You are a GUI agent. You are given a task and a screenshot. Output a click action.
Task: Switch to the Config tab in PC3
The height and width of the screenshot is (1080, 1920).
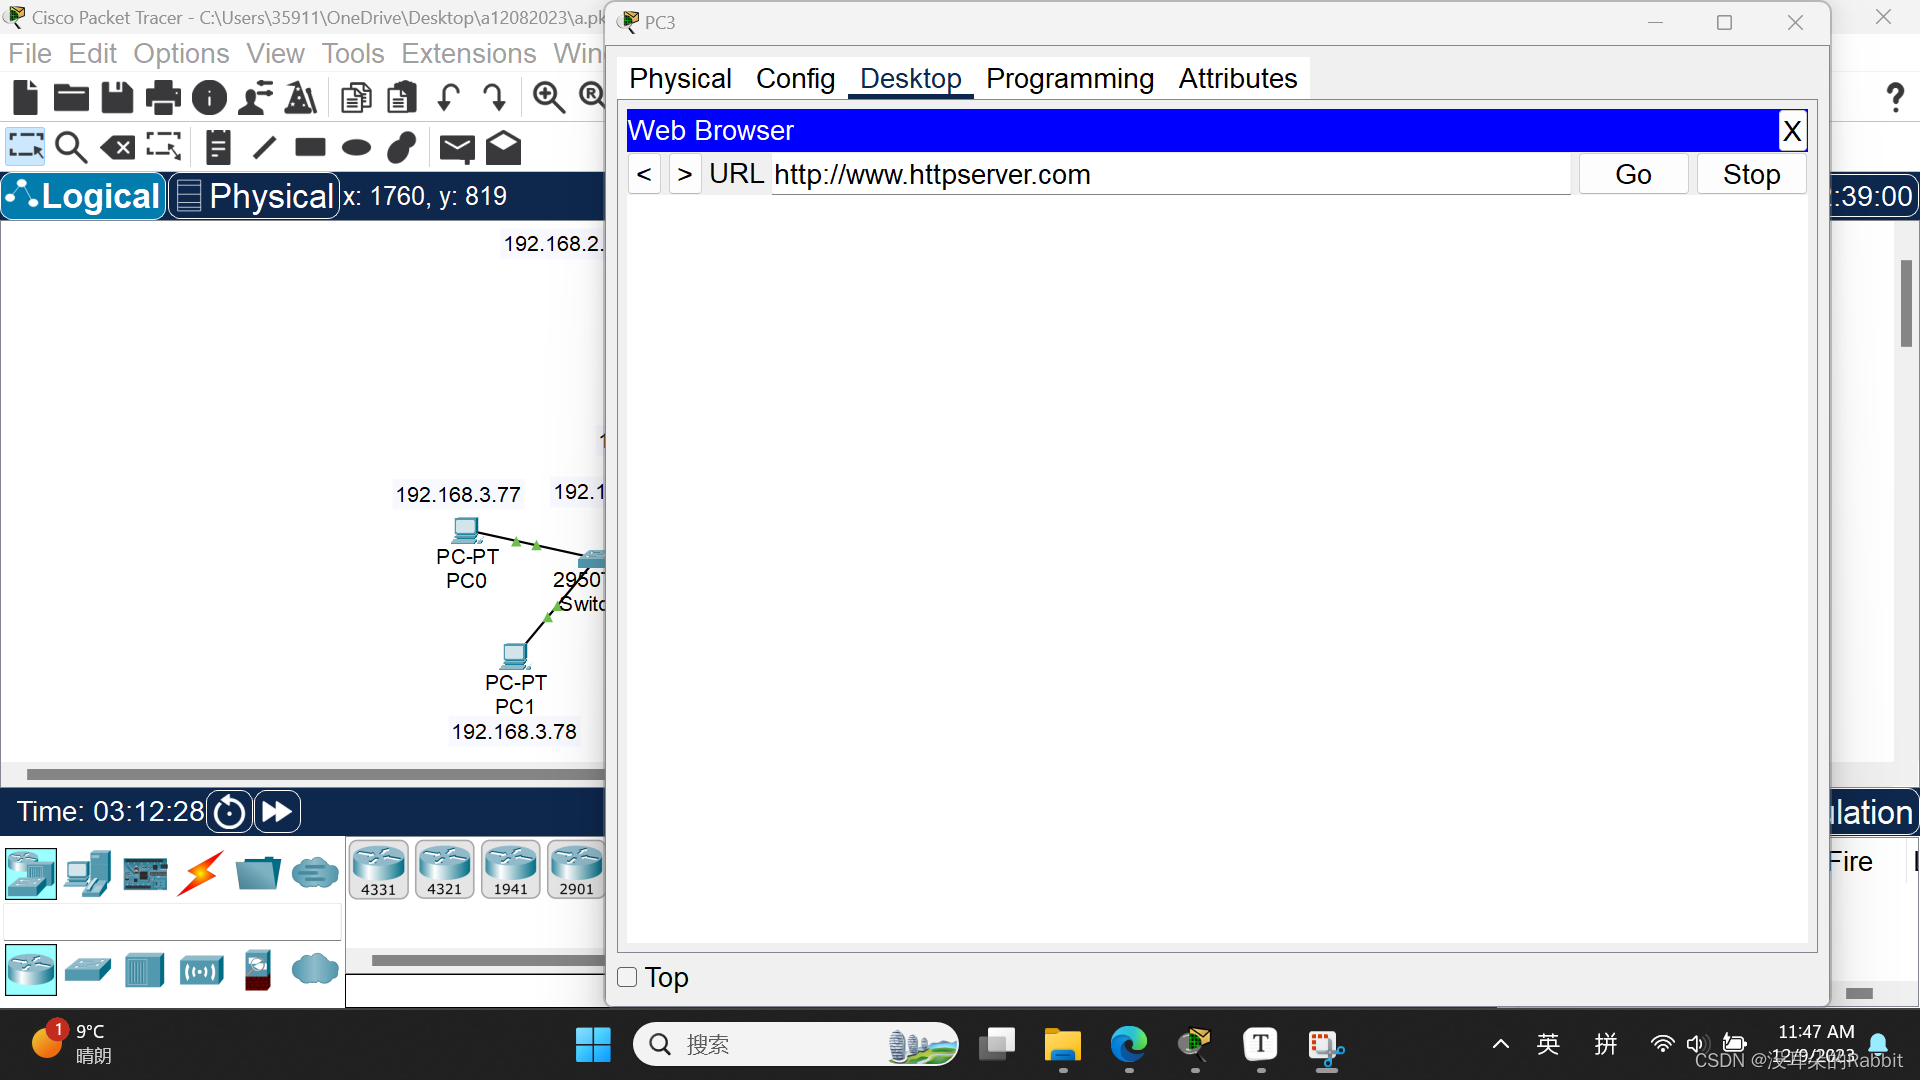tap(794, 78)
